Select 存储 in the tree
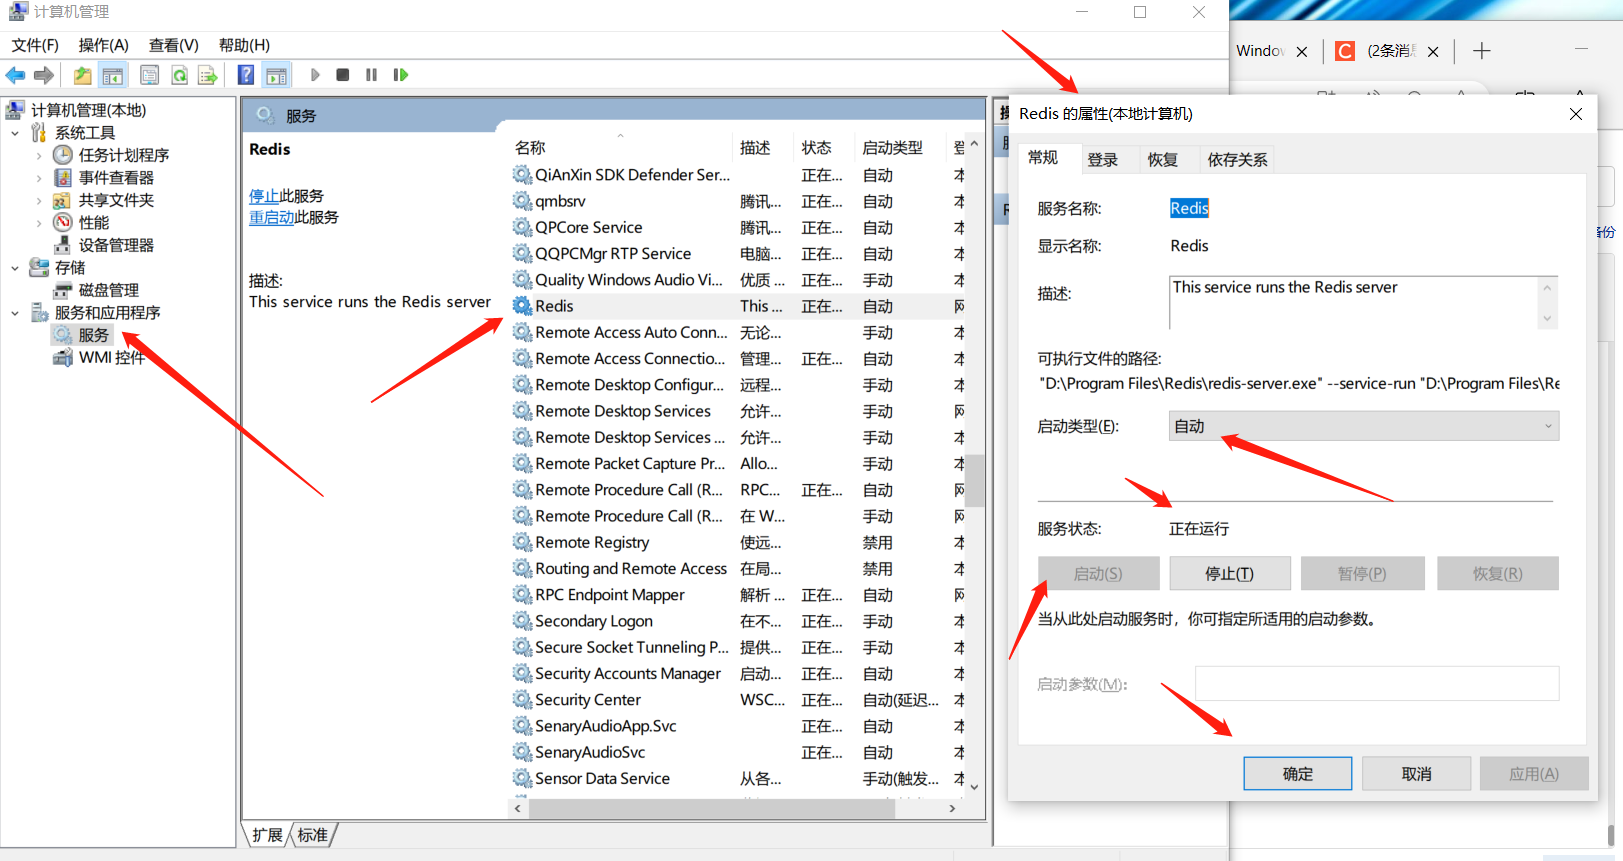The width and height of the screenshot is (1623, 861). [70, 268]
